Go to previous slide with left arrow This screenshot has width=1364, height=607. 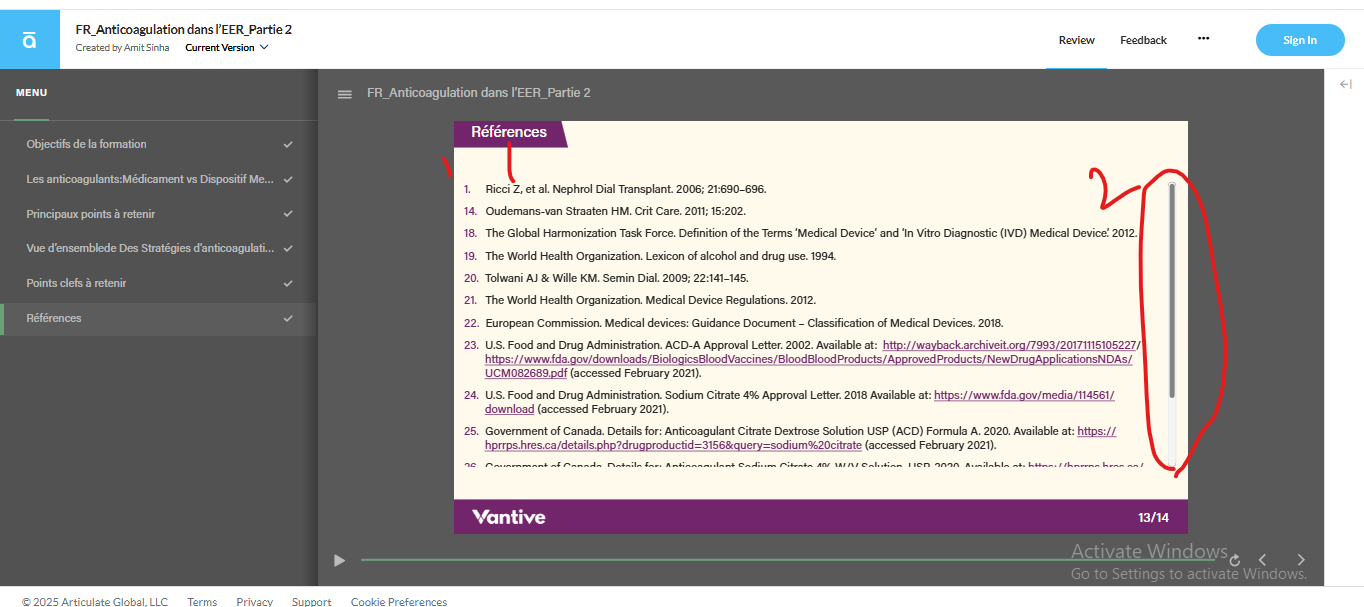click(1263, 560)
